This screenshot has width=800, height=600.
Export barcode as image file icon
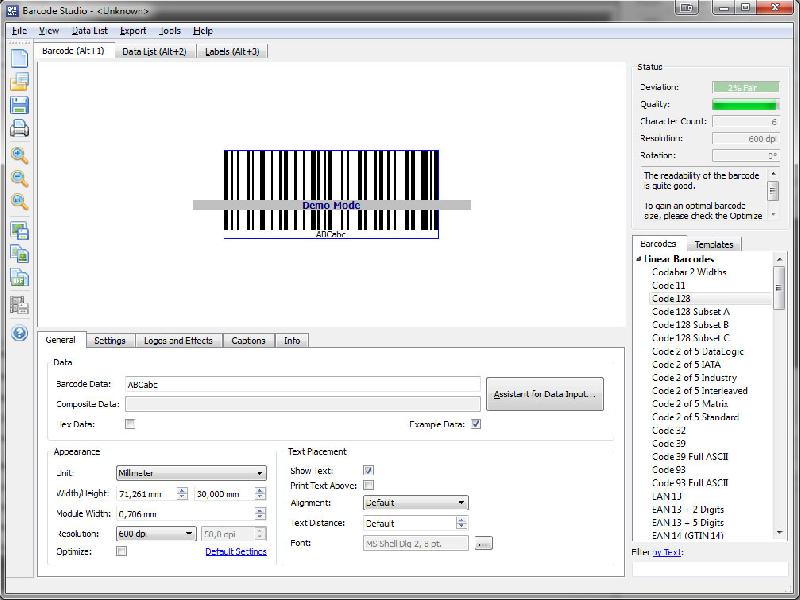pyautogui.click(x=19, y=231)
